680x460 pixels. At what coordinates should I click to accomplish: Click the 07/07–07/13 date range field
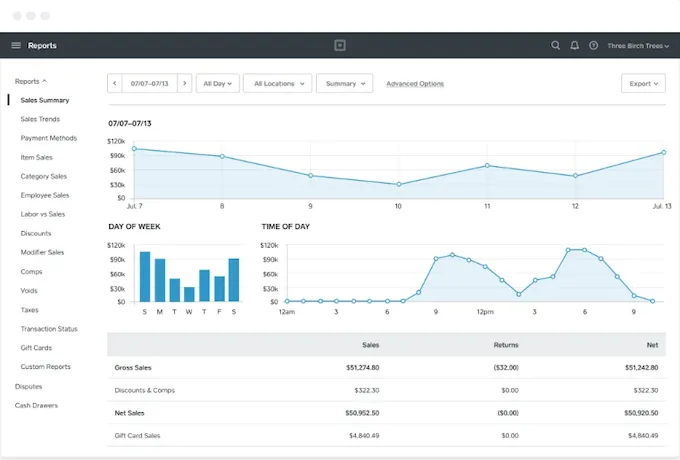click(150, 84)
